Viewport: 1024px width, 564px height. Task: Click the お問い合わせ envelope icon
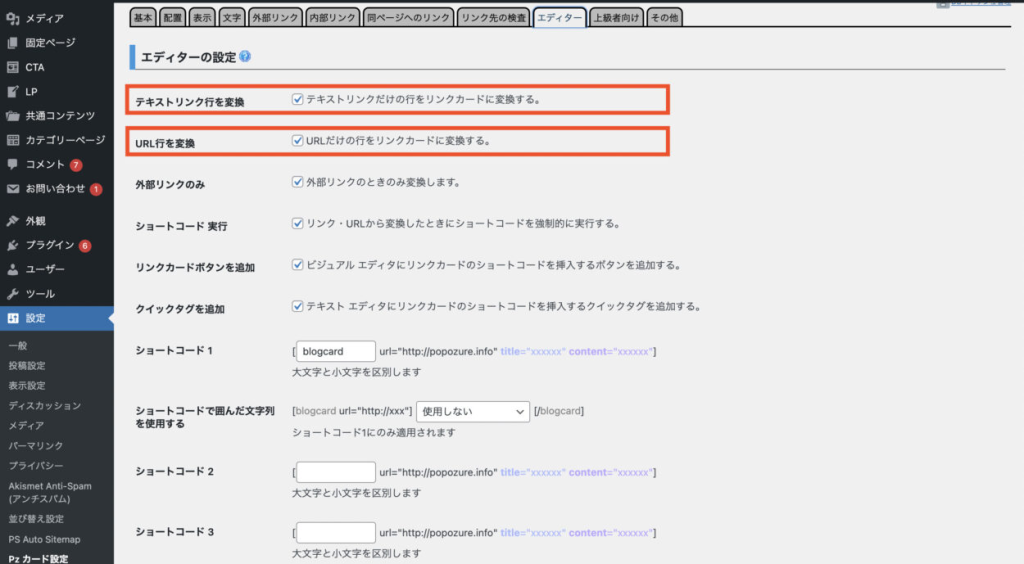pyautogui.click(x=12, y=188)
